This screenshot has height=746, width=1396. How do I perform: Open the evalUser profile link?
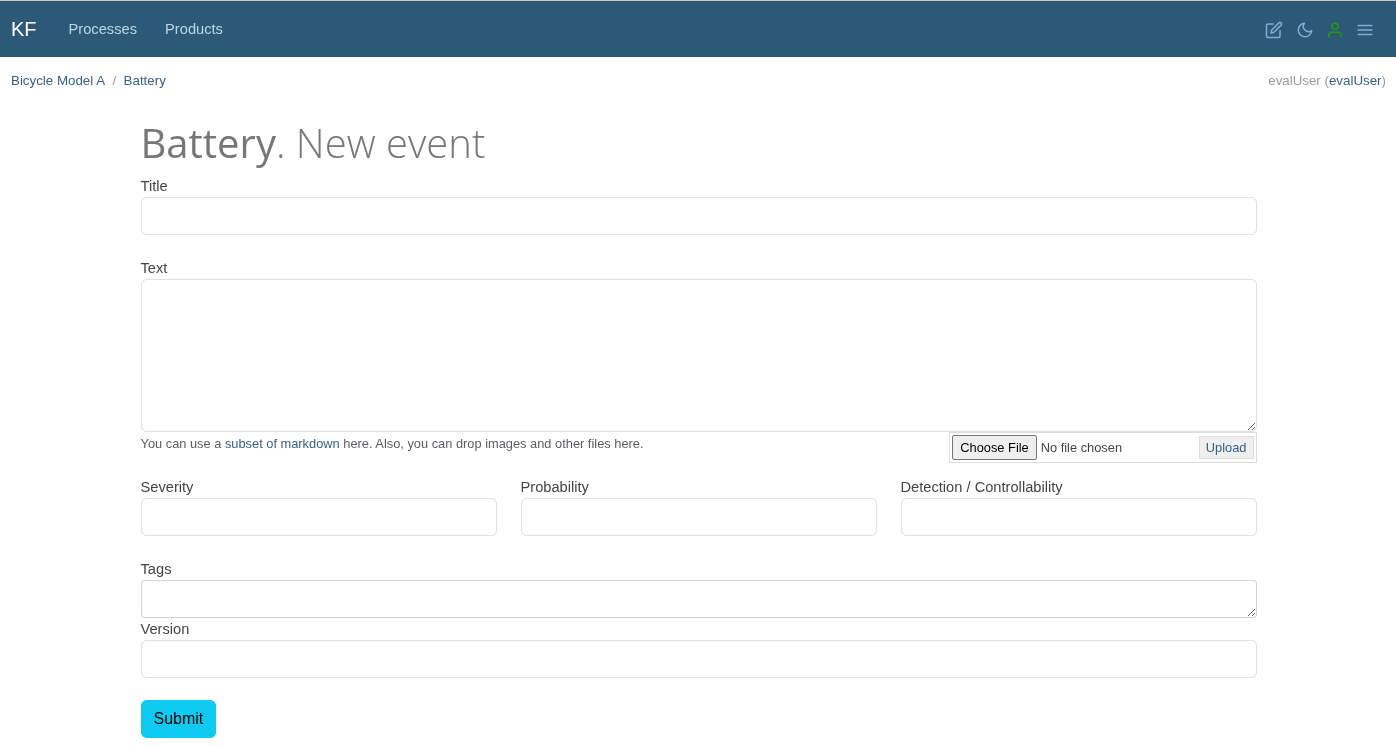(x=1354, y=81)
